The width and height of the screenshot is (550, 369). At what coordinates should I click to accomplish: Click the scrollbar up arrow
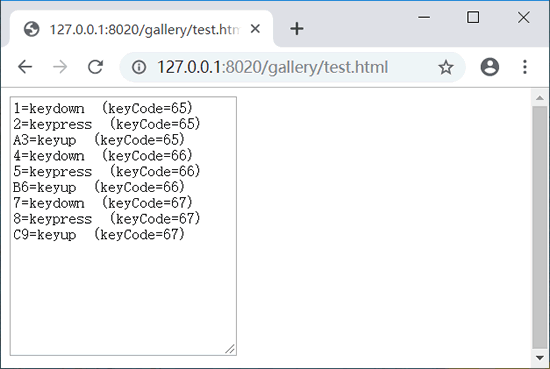pyautogui.click(x=540, y=98)
